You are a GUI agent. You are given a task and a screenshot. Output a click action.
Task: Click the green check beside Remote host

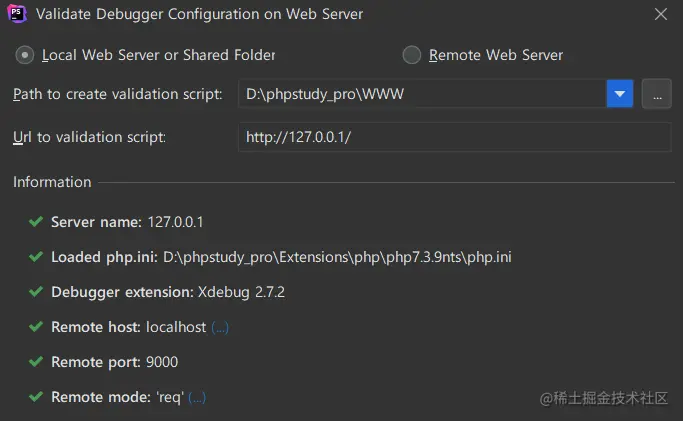click(36, 327)
